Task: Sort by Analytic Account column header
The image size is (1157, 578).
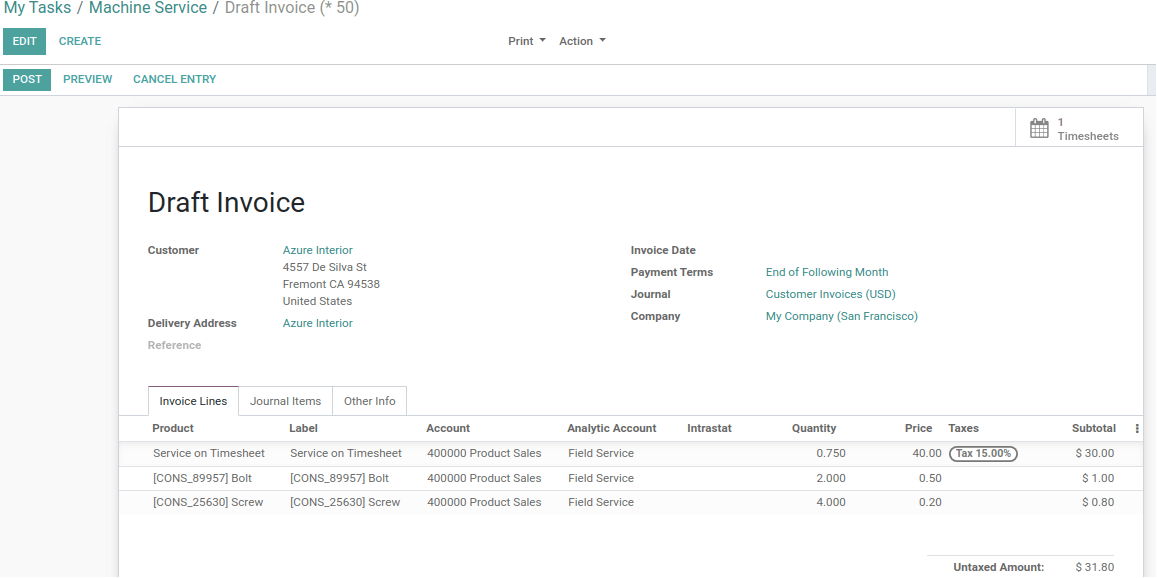Action: (x=612, y=428)
